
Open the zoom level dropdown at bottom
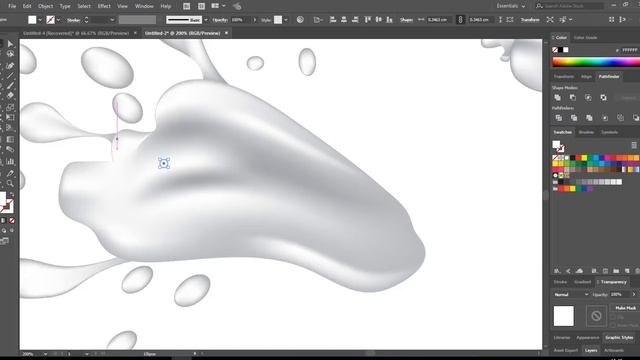coord(45,354)
